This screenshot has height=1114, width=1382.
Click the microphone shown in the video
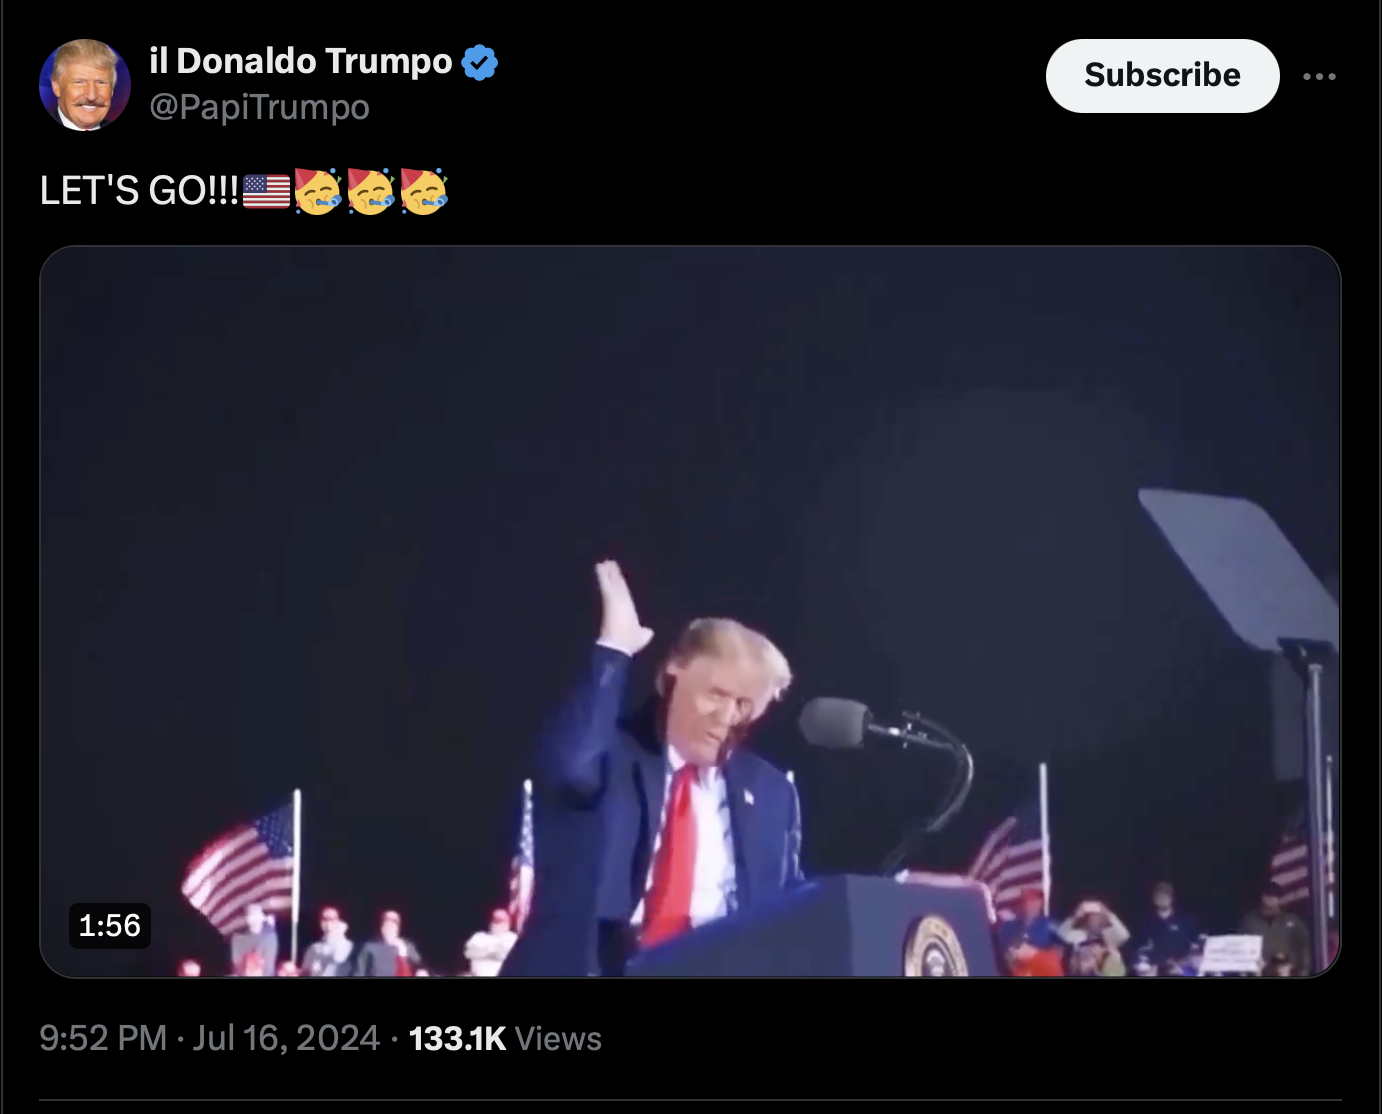coord(835,722)
